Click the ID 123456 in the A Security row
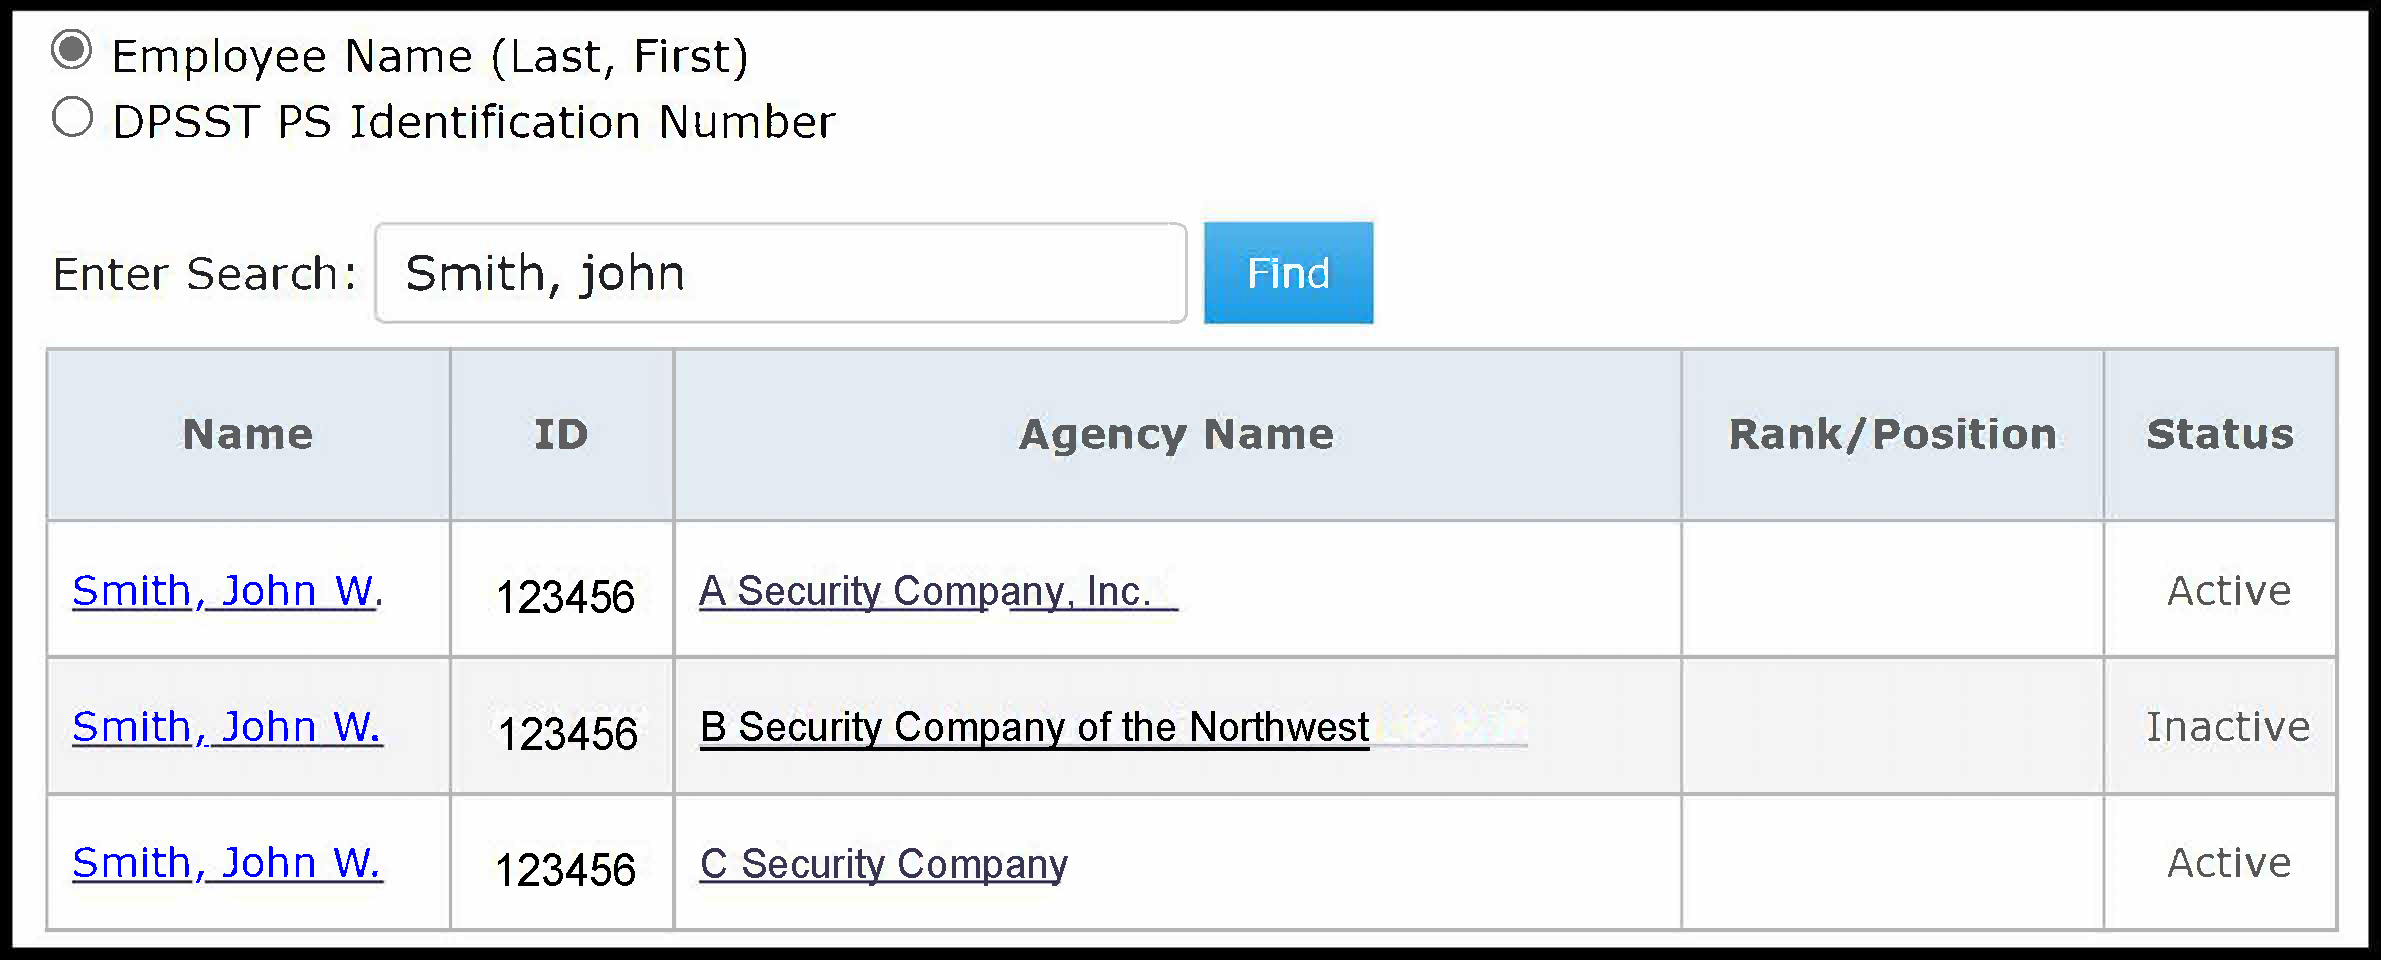The image size is (2381, 960). 565,597
